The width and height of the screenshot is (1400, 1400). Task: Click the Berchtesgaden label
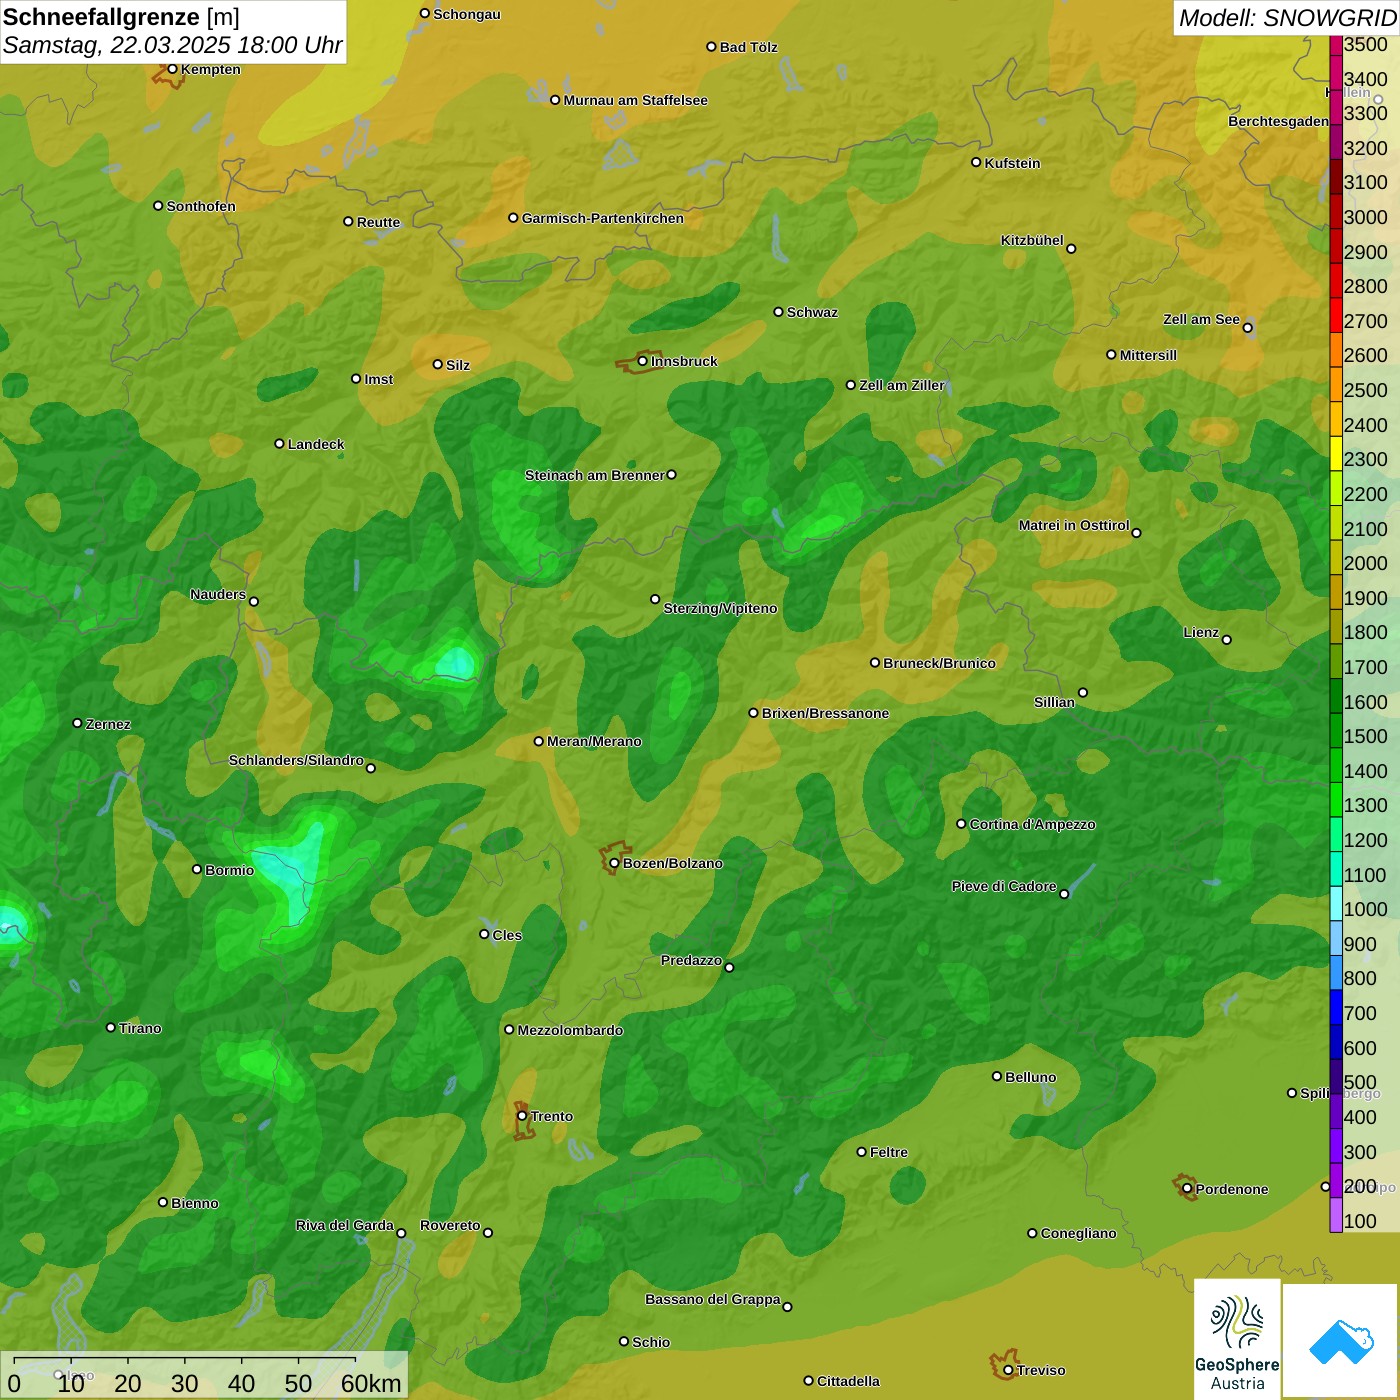(1278, 121)
